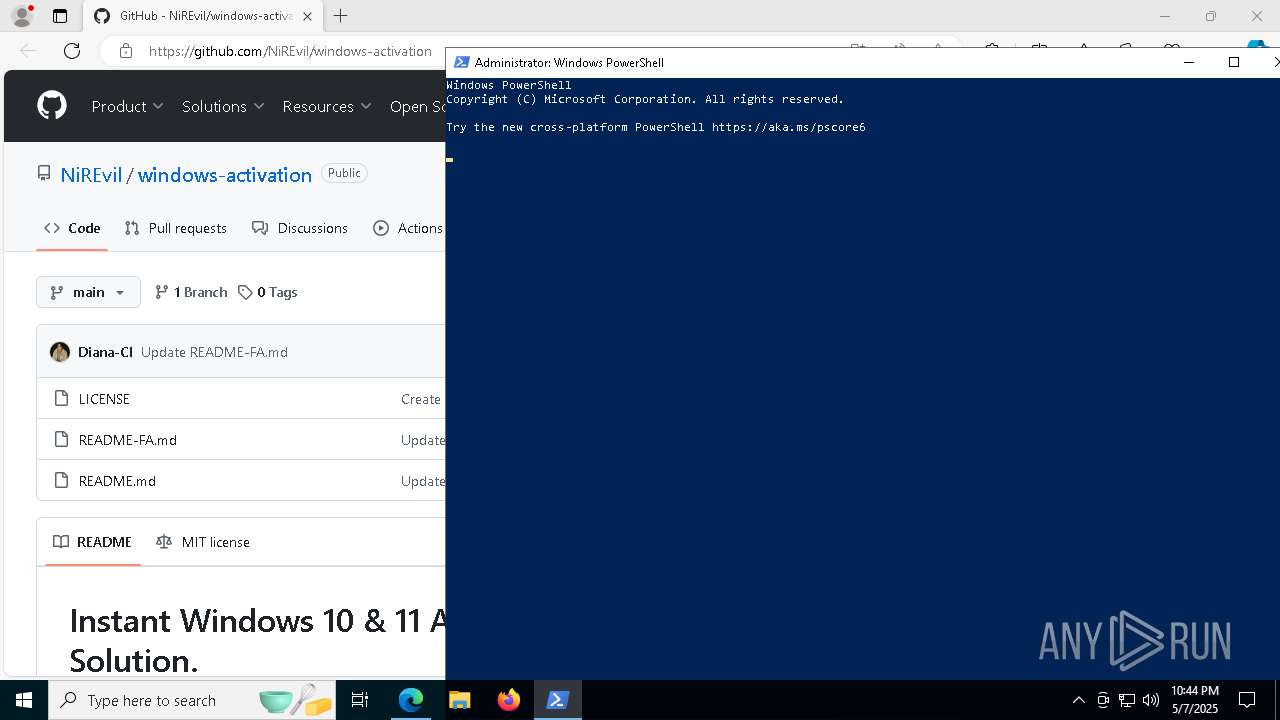Open the windows-activation repository link

coord(225,175)
